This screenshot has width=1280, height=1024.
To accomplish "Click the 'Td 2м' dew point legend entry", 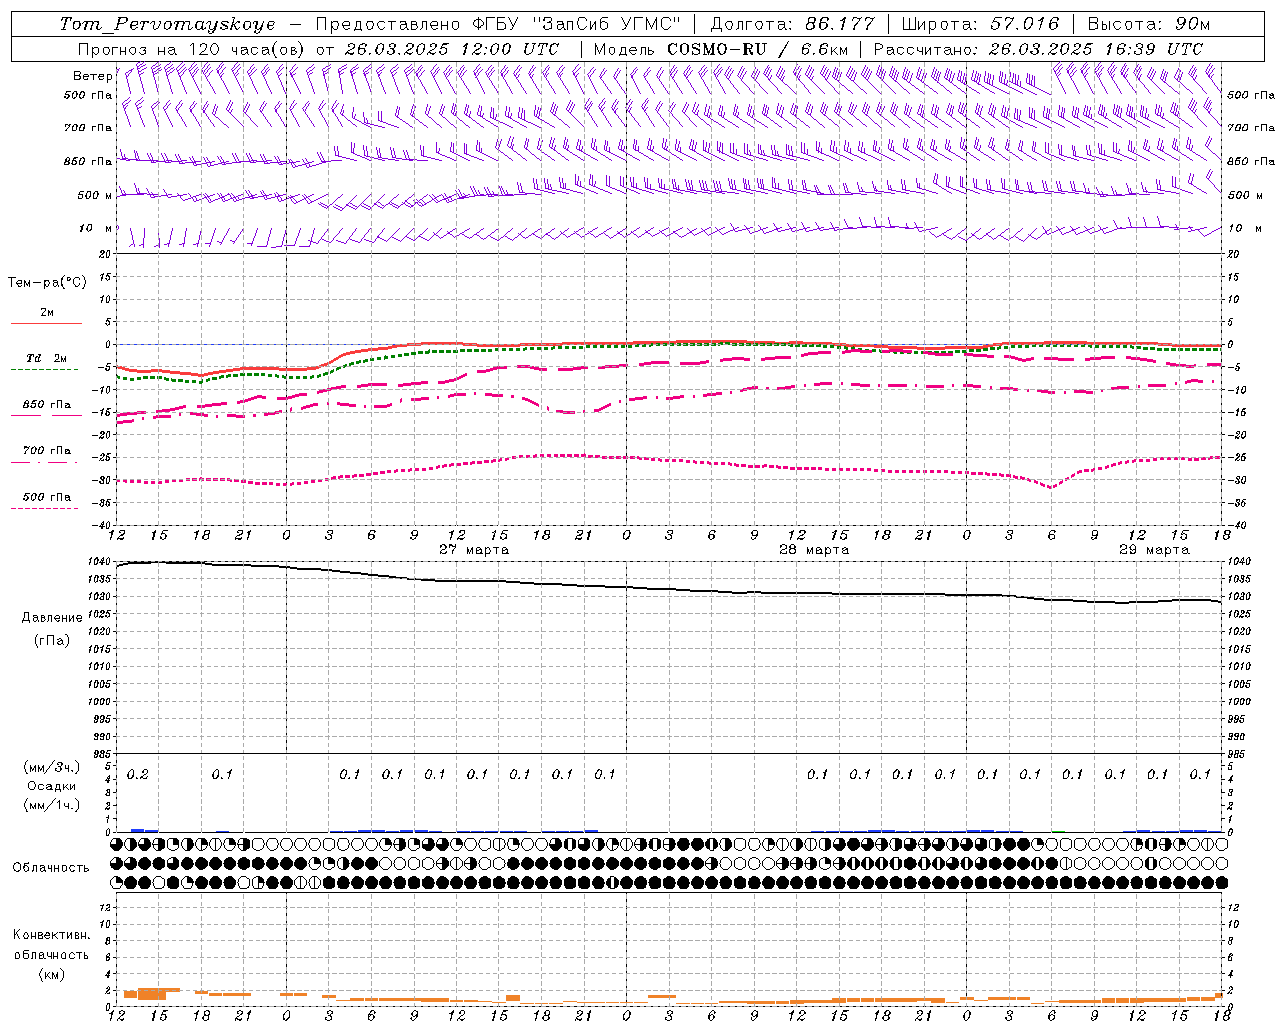I will 47,358.
